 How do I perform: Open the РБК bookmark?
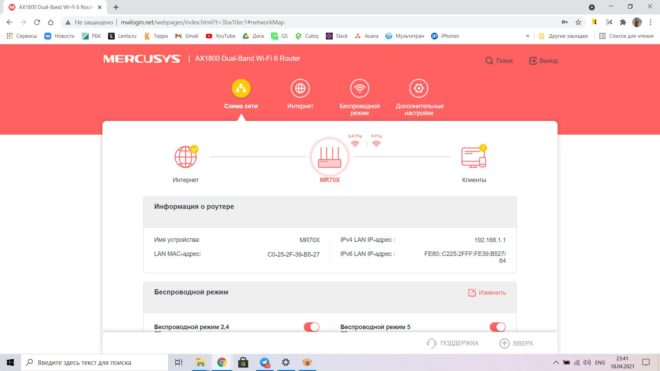pyautogui.click(x=91, y=36)
